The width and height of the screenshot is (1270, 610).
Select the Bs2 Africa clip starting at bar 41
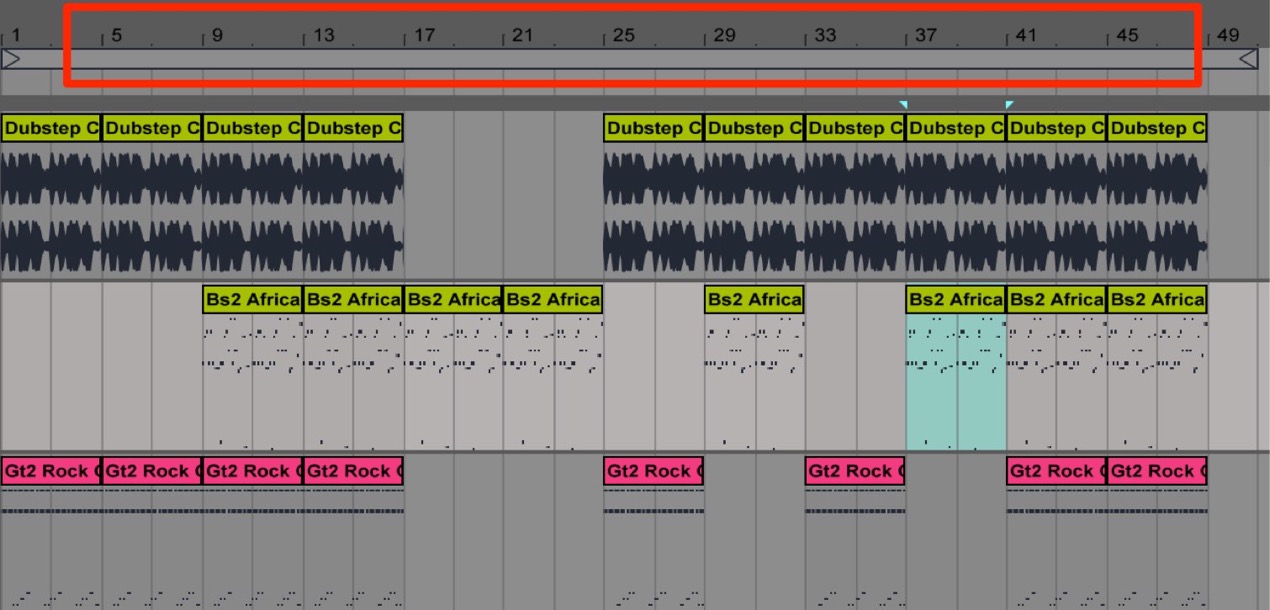[x=1057, y=299]
